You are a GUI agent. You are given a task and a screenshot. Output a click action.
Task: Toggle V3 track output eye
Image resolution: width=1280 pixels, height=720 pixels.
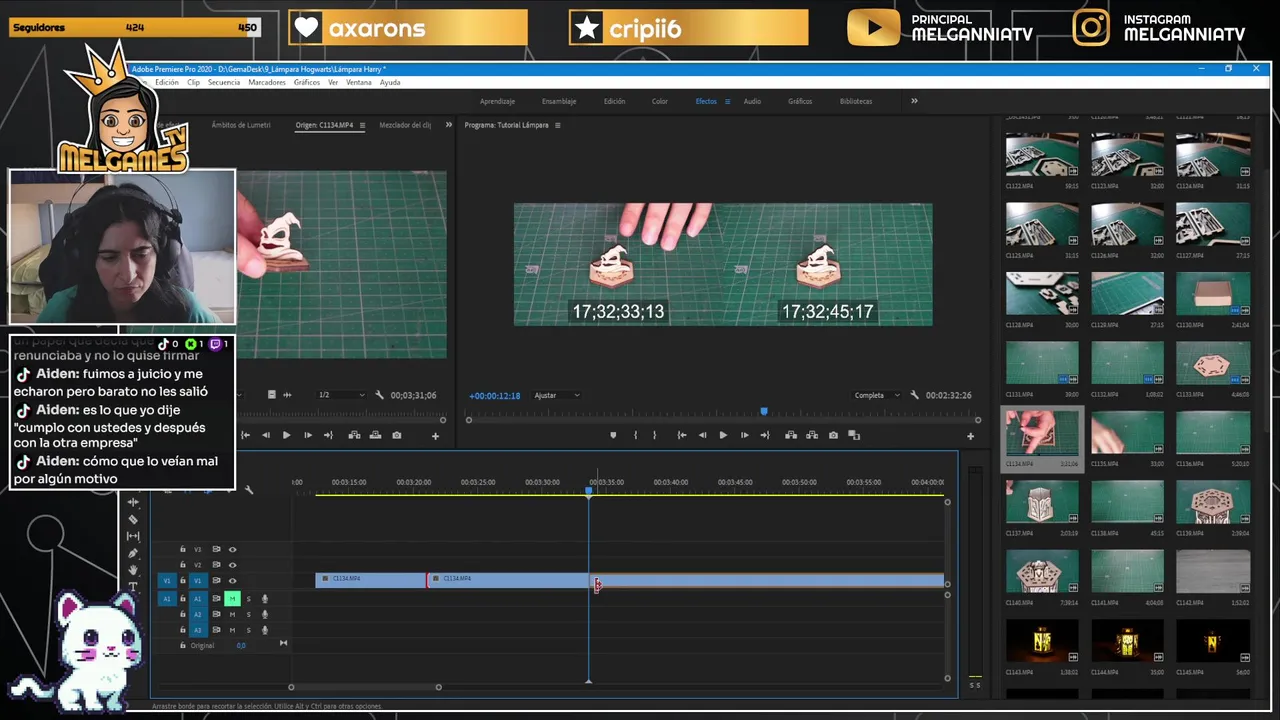click(x=232, y=549)
